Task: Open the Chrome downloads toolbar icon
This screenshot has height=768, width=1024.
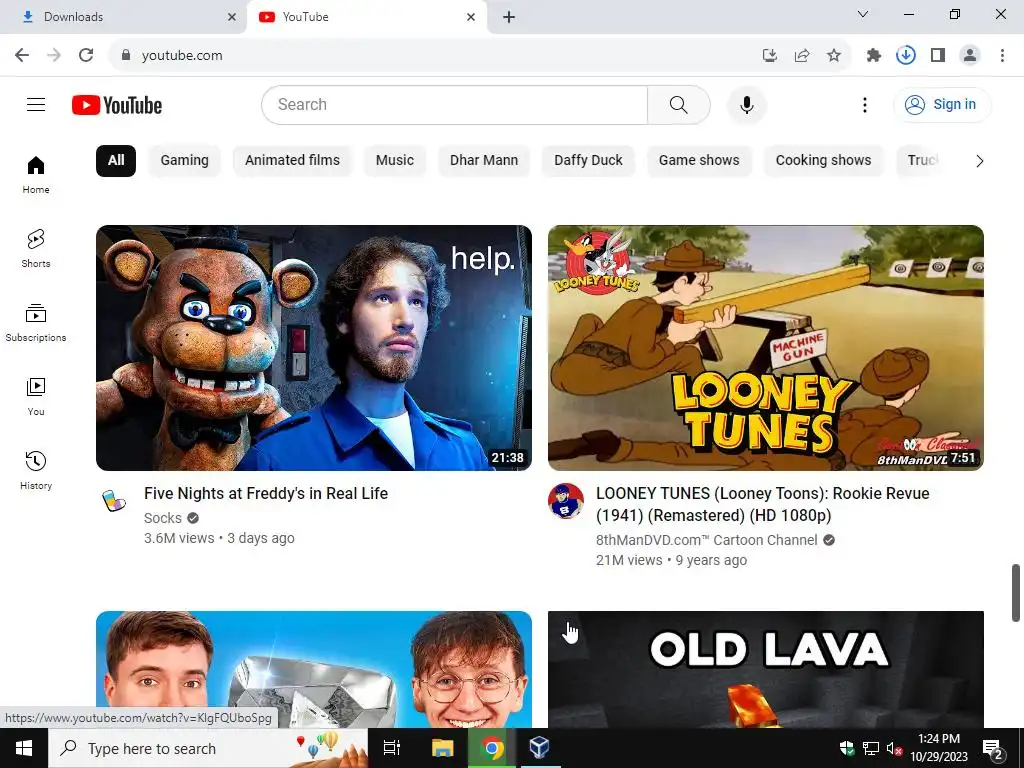Action: pos(906,56)
